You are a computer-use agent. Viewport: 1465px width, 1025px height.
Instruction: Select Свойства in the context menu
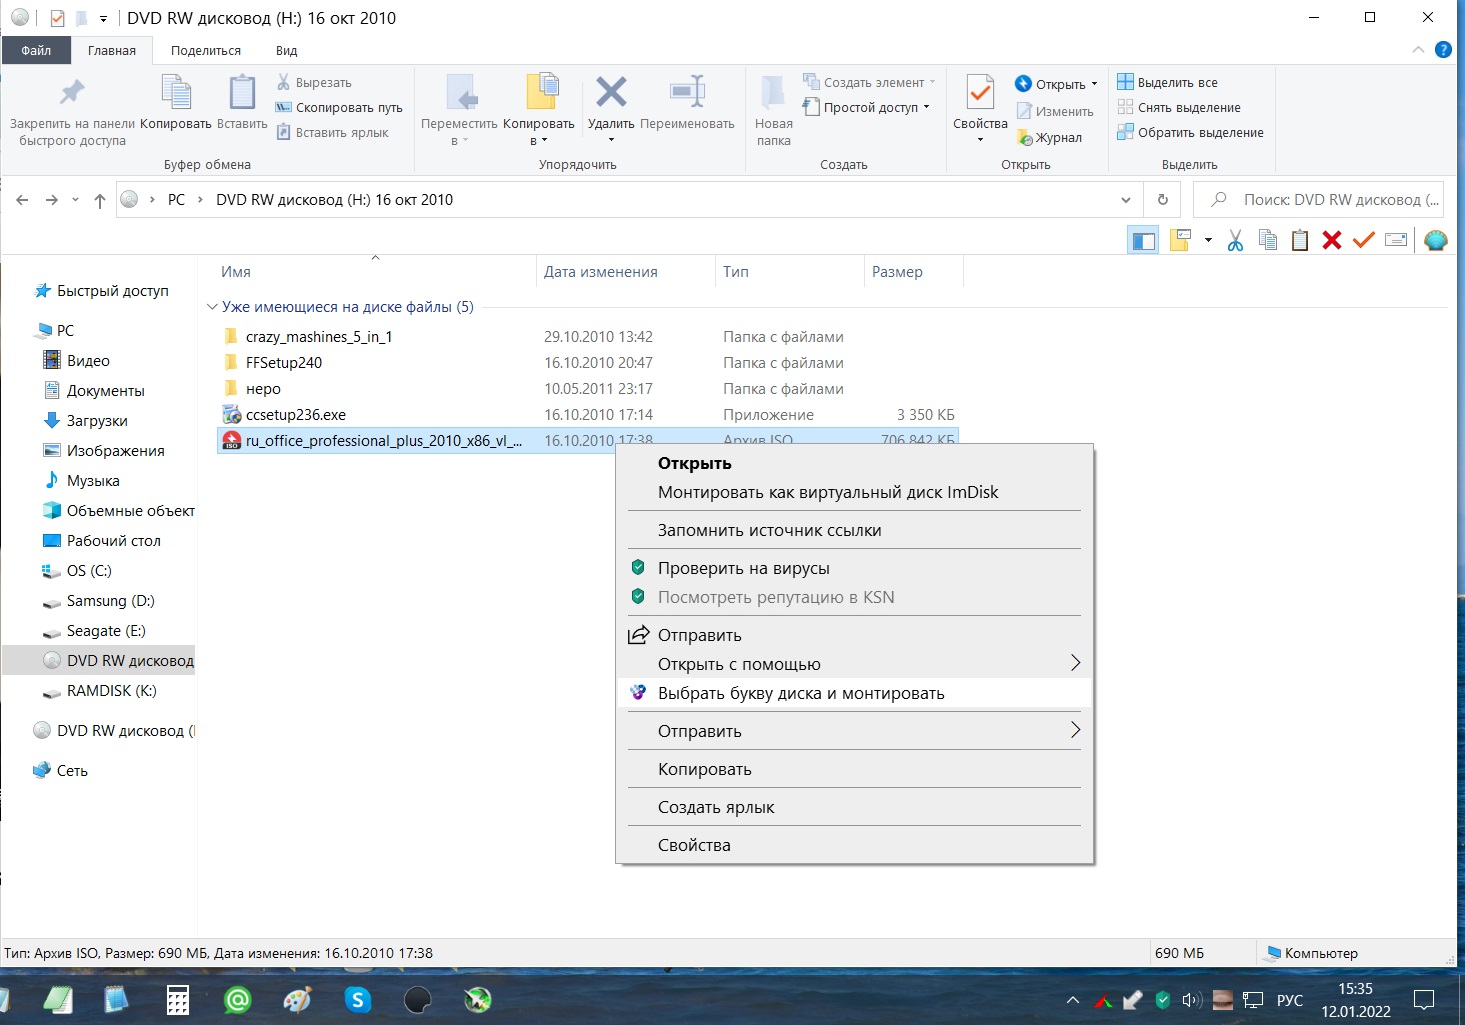(x=855, y=845)
